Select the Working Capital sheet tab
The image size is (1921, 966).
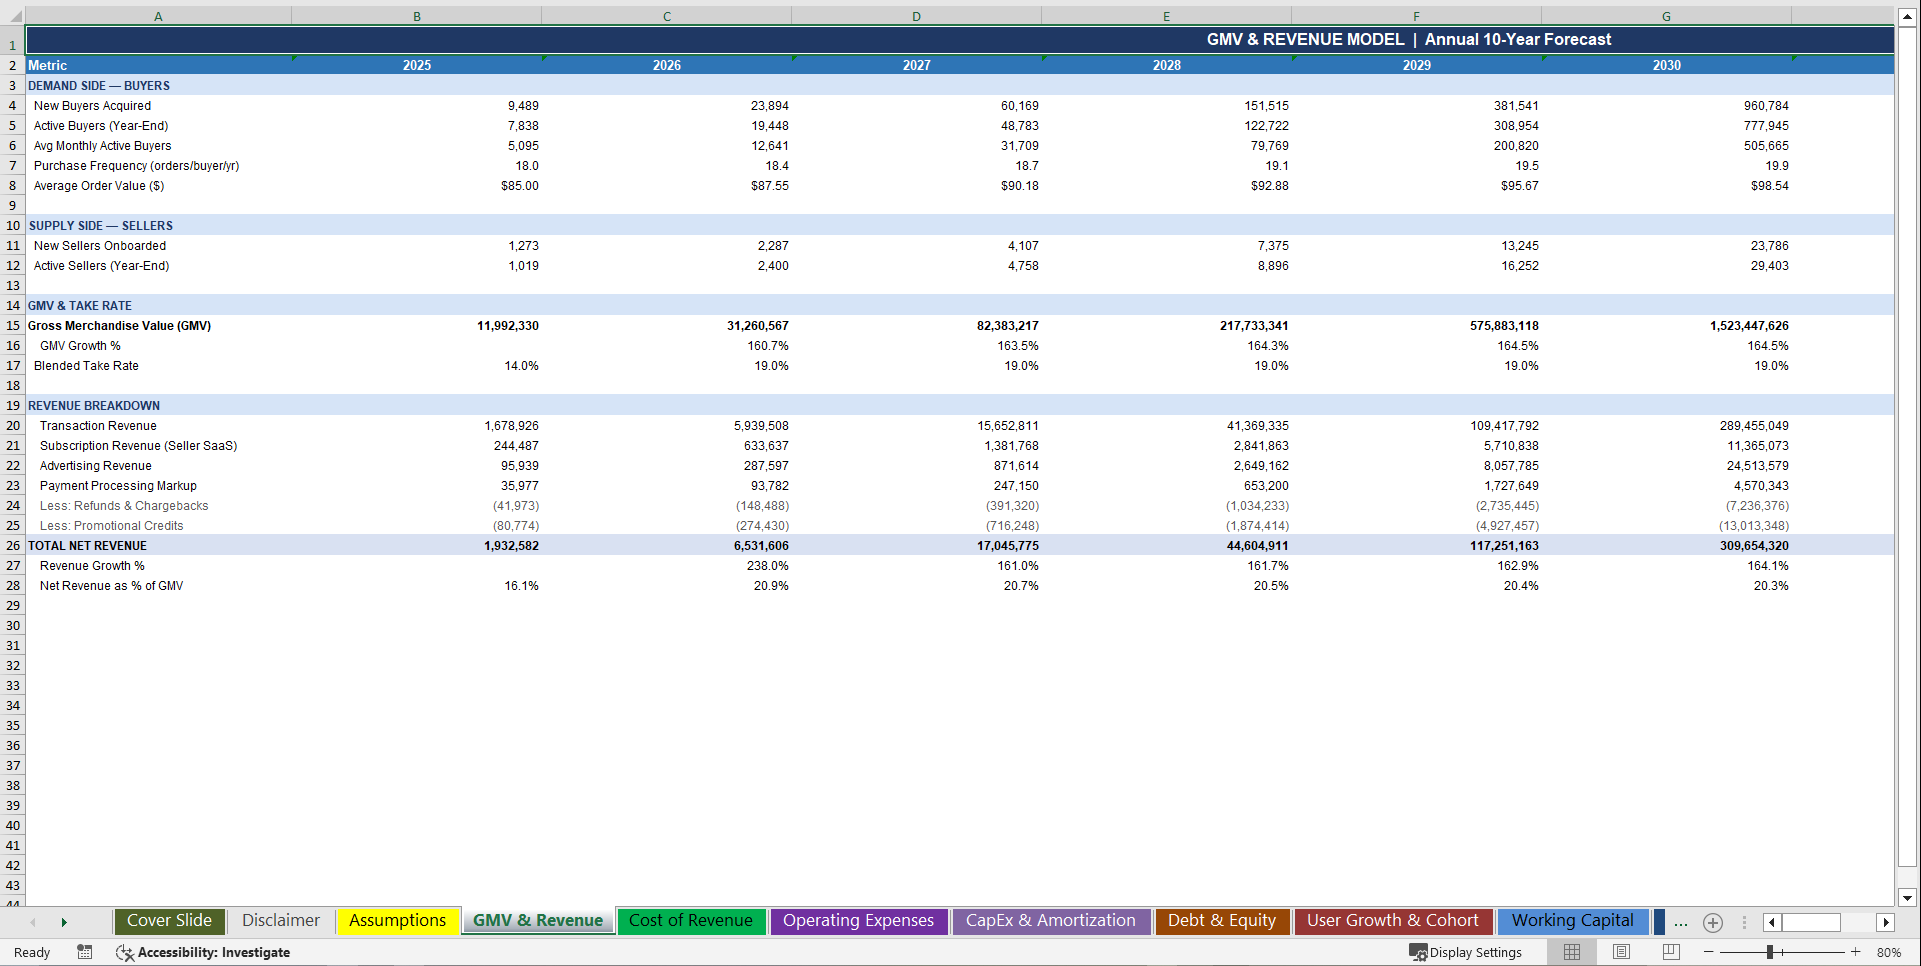pos(1573,920)
